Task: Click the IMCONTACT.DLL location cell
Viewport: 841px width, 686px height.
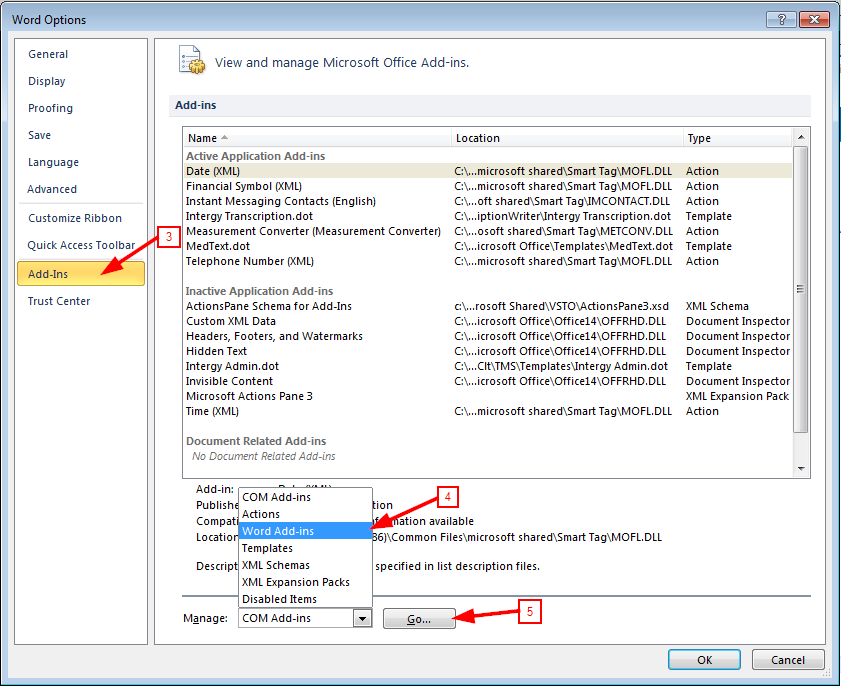Action: (562, 201)
